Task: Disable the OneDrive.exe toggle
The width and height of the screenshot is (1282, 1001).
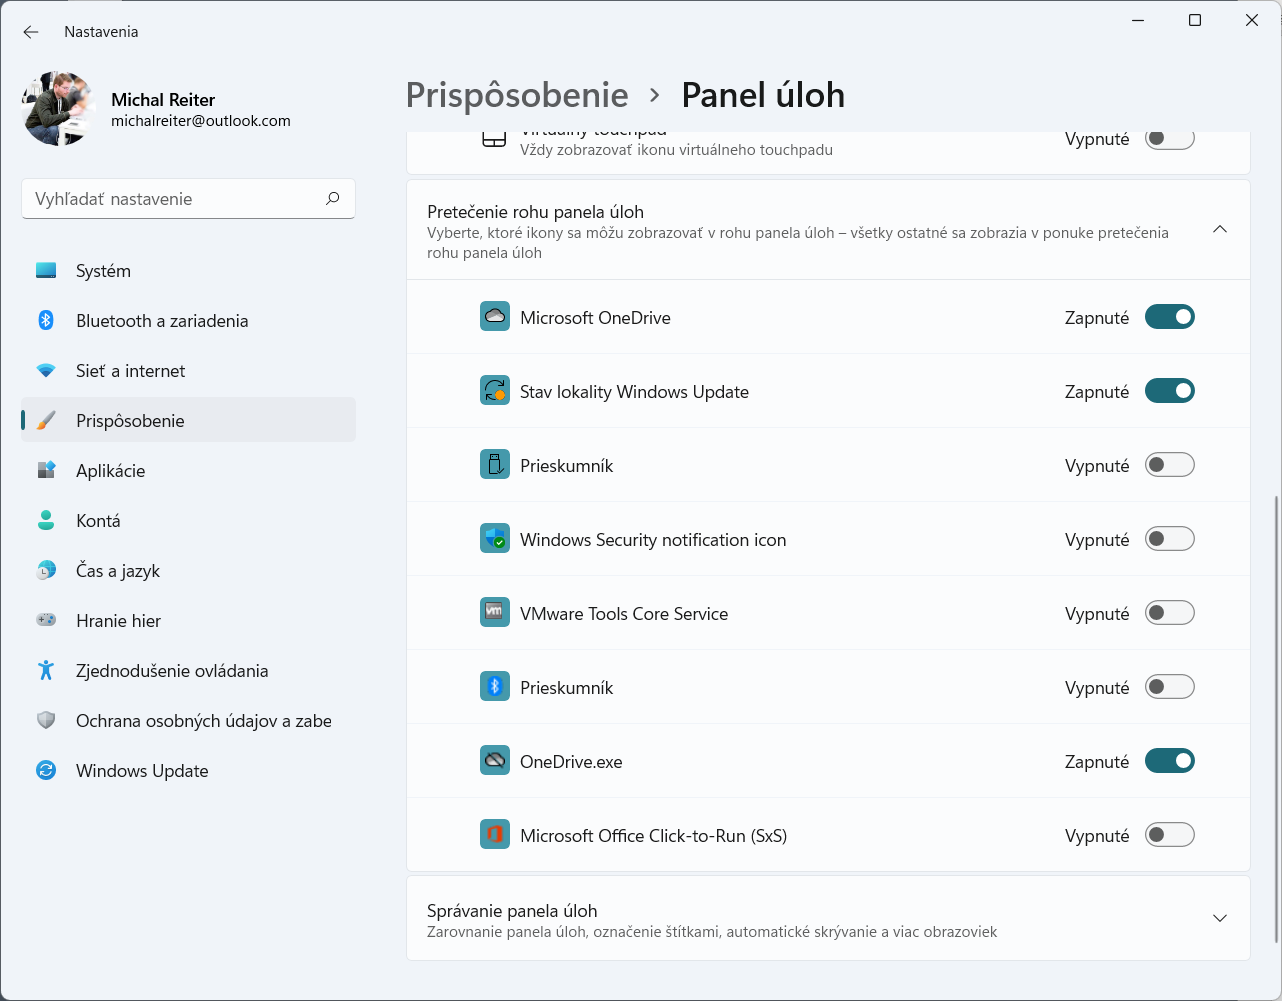Action: click(1169, 761)
